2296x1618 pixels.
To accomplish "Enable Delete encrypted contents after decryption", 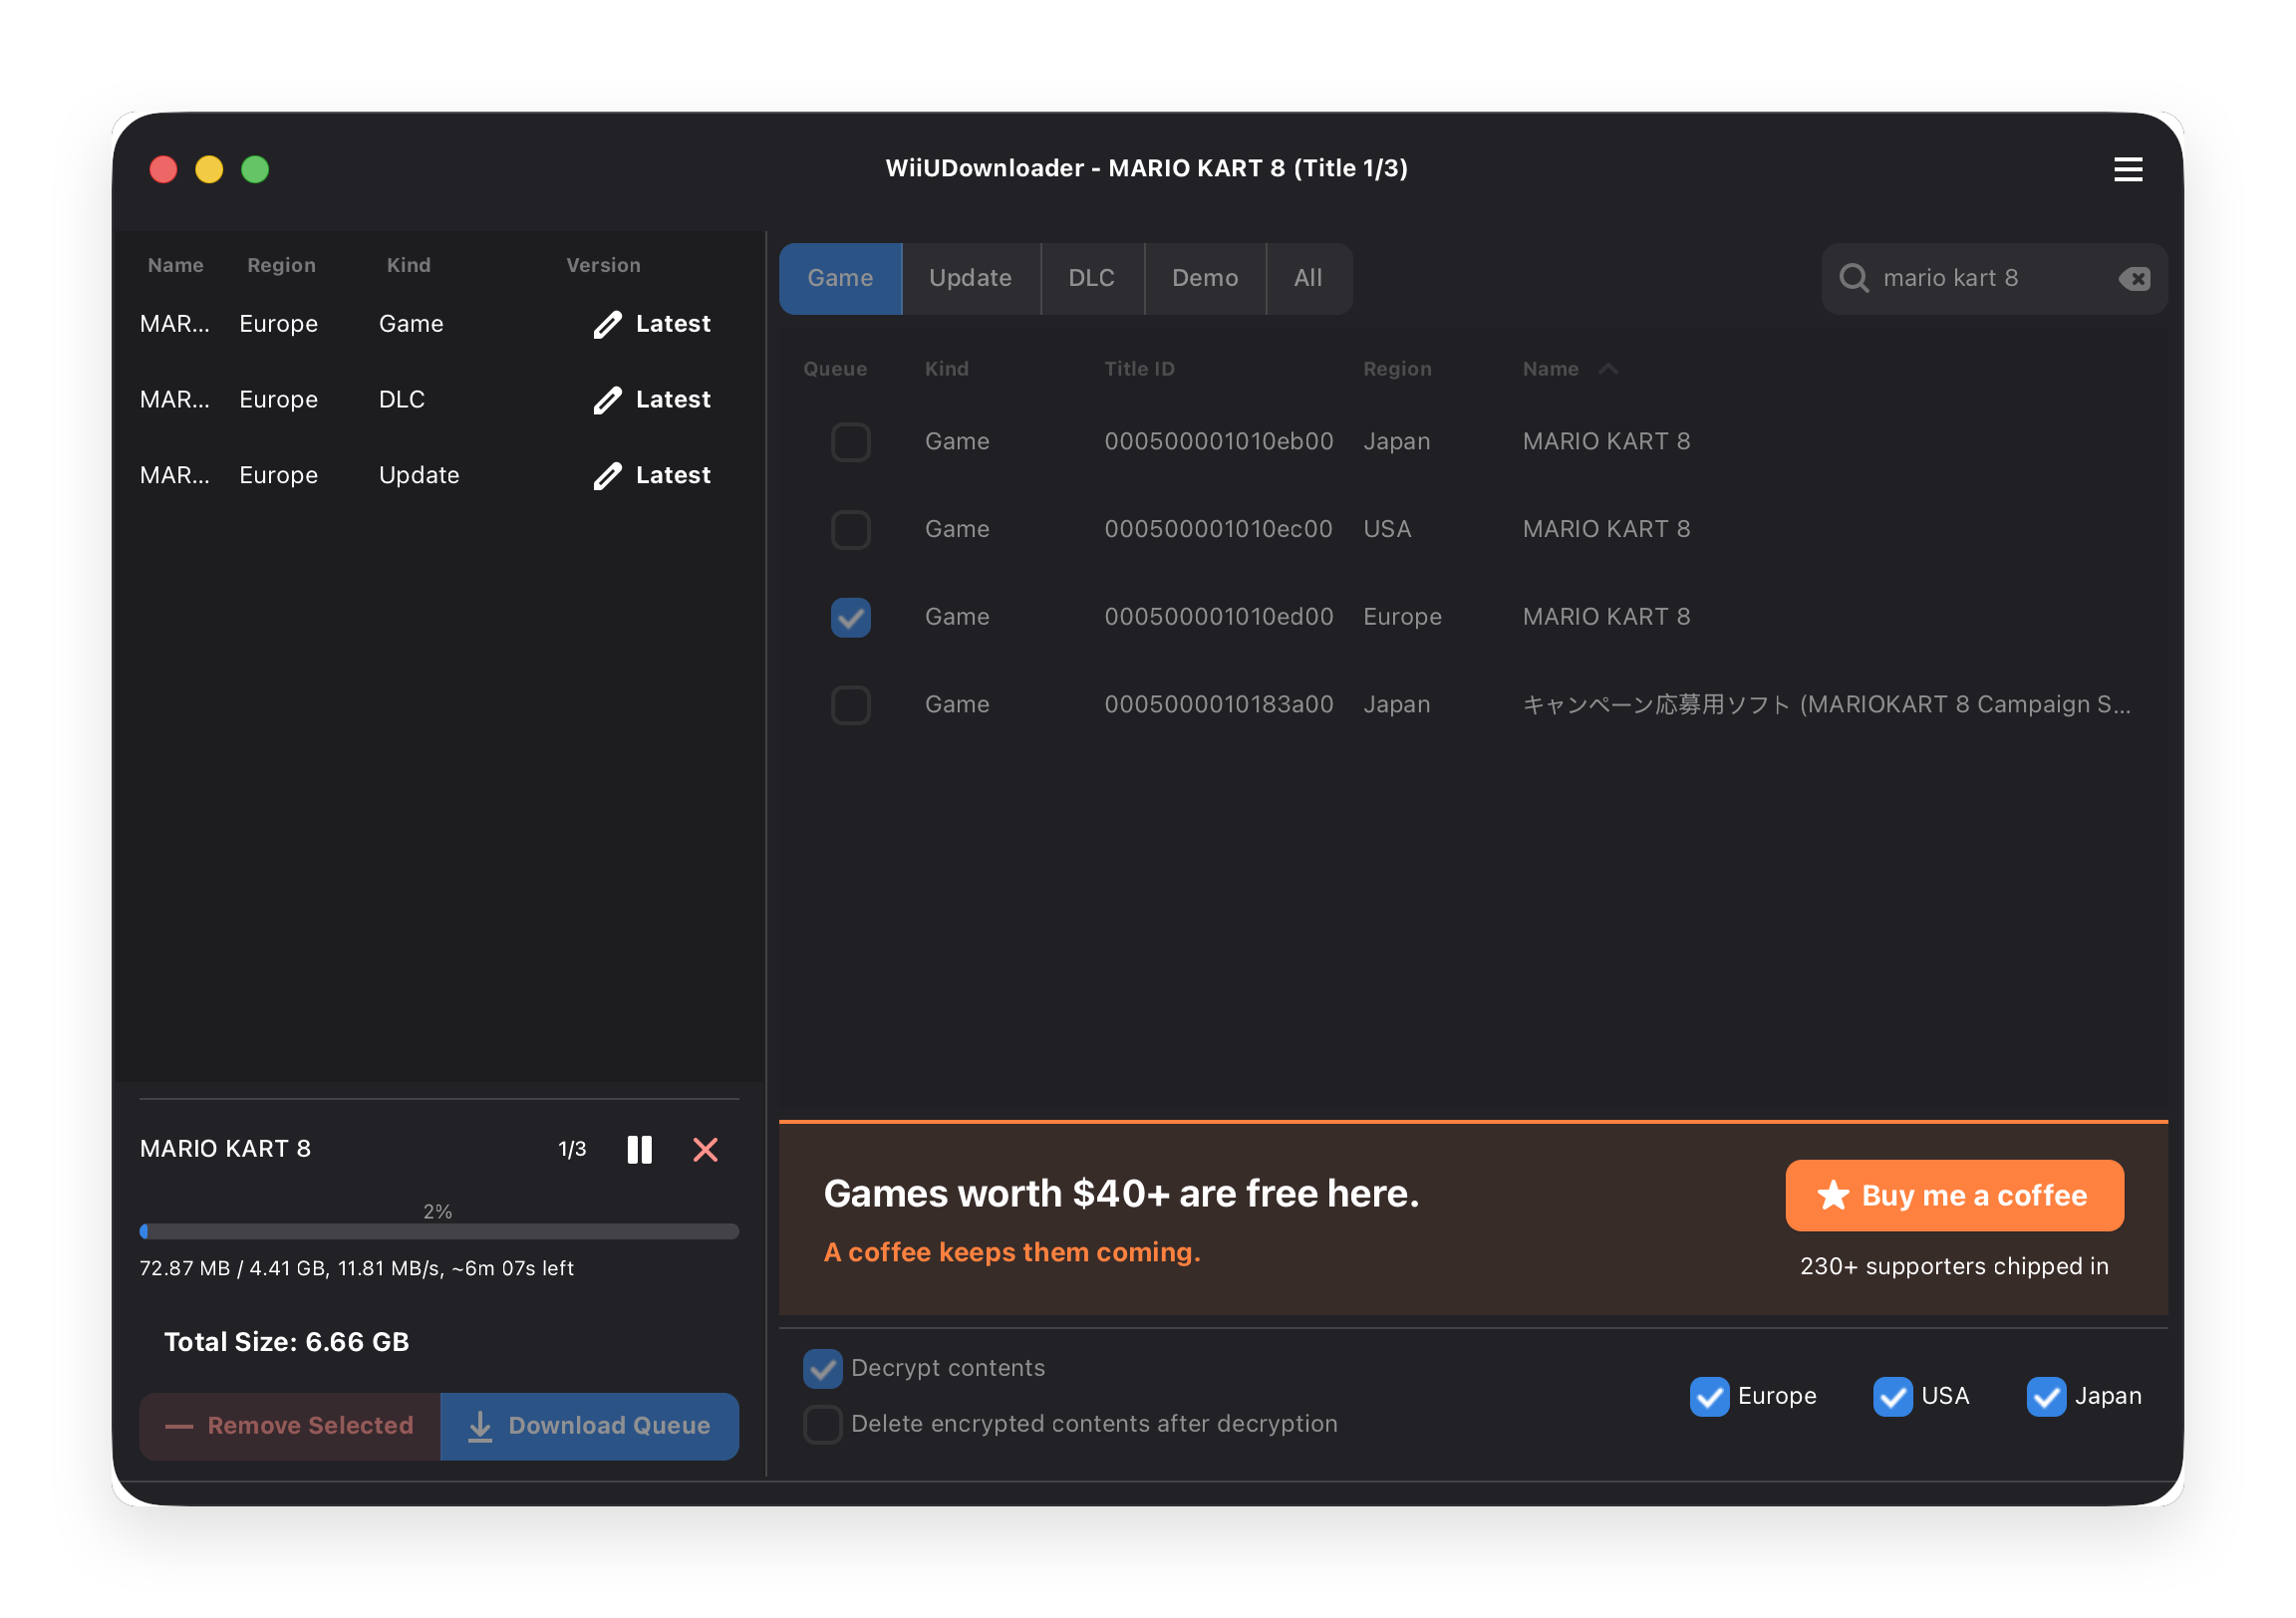I will pos(822,1424).
